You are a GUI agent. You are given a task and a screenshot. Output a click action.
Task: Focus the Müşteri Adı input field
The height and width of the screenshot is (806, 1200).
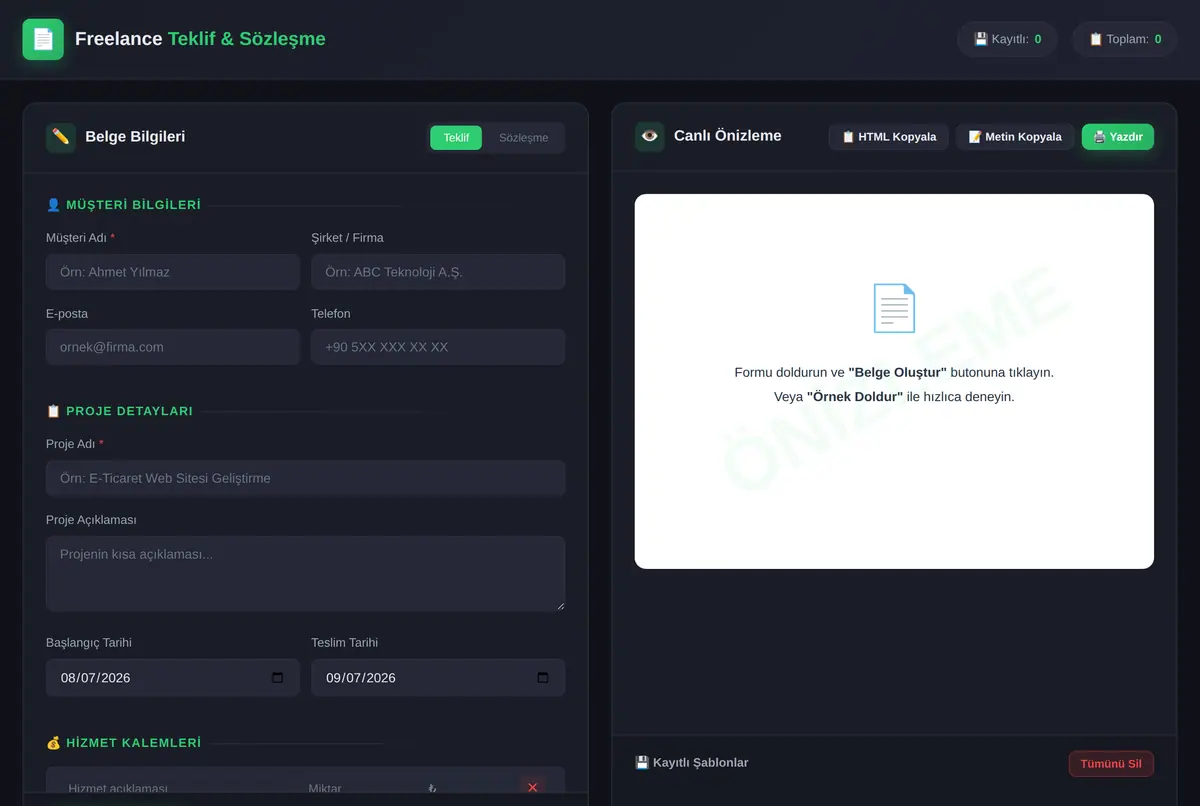click(x=173, y=272)
